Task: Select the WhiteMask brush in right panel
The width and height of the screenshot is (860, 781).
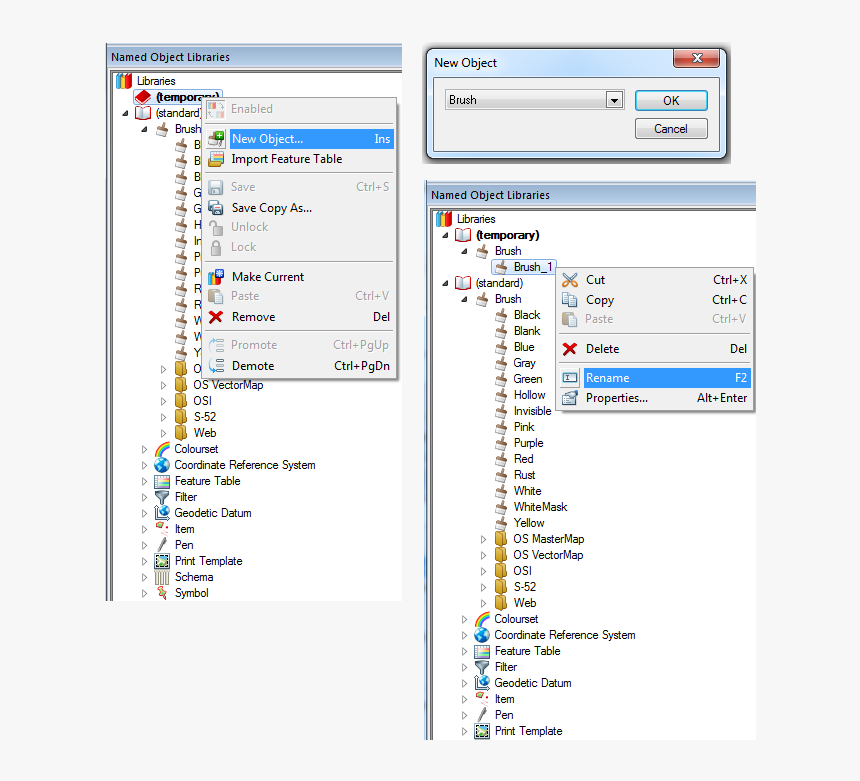Action: pos(540,507)
